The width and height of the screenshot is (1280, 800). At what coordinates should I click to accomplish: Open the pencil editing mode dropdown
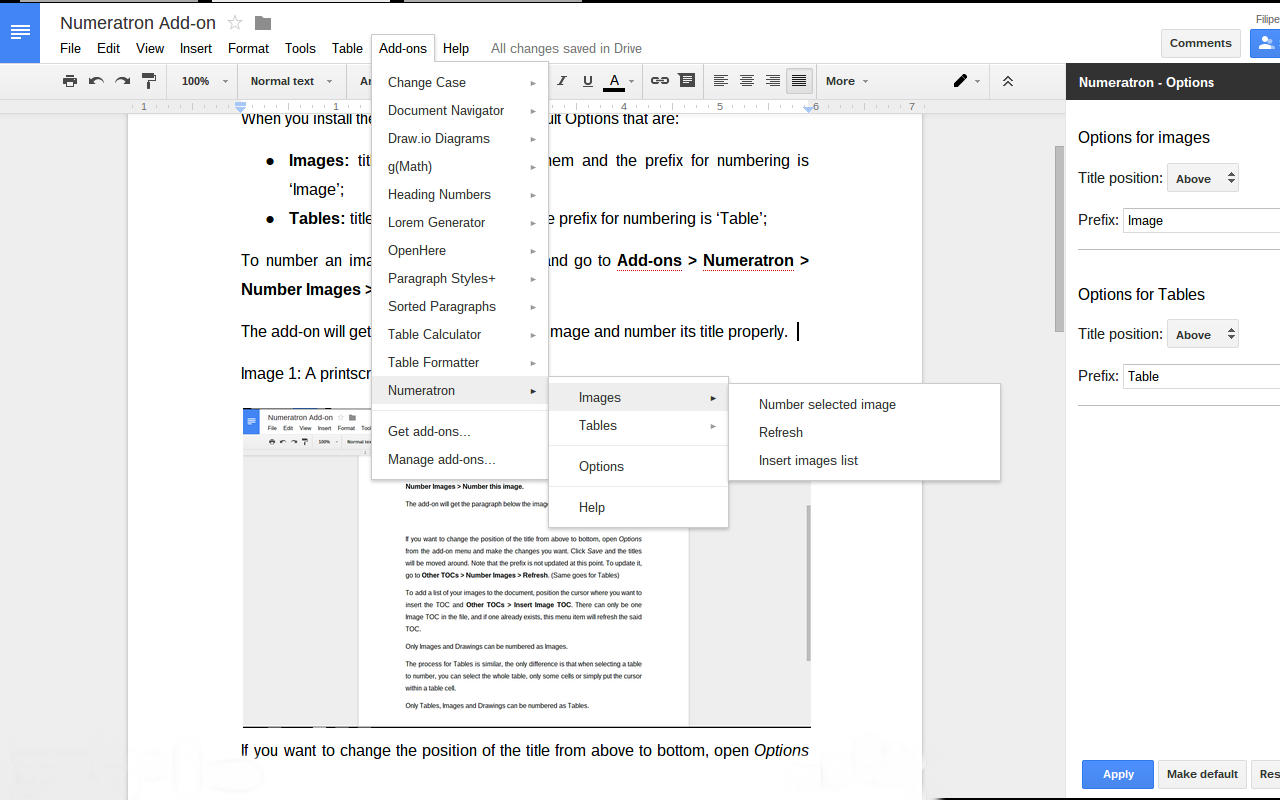[966, 81]
